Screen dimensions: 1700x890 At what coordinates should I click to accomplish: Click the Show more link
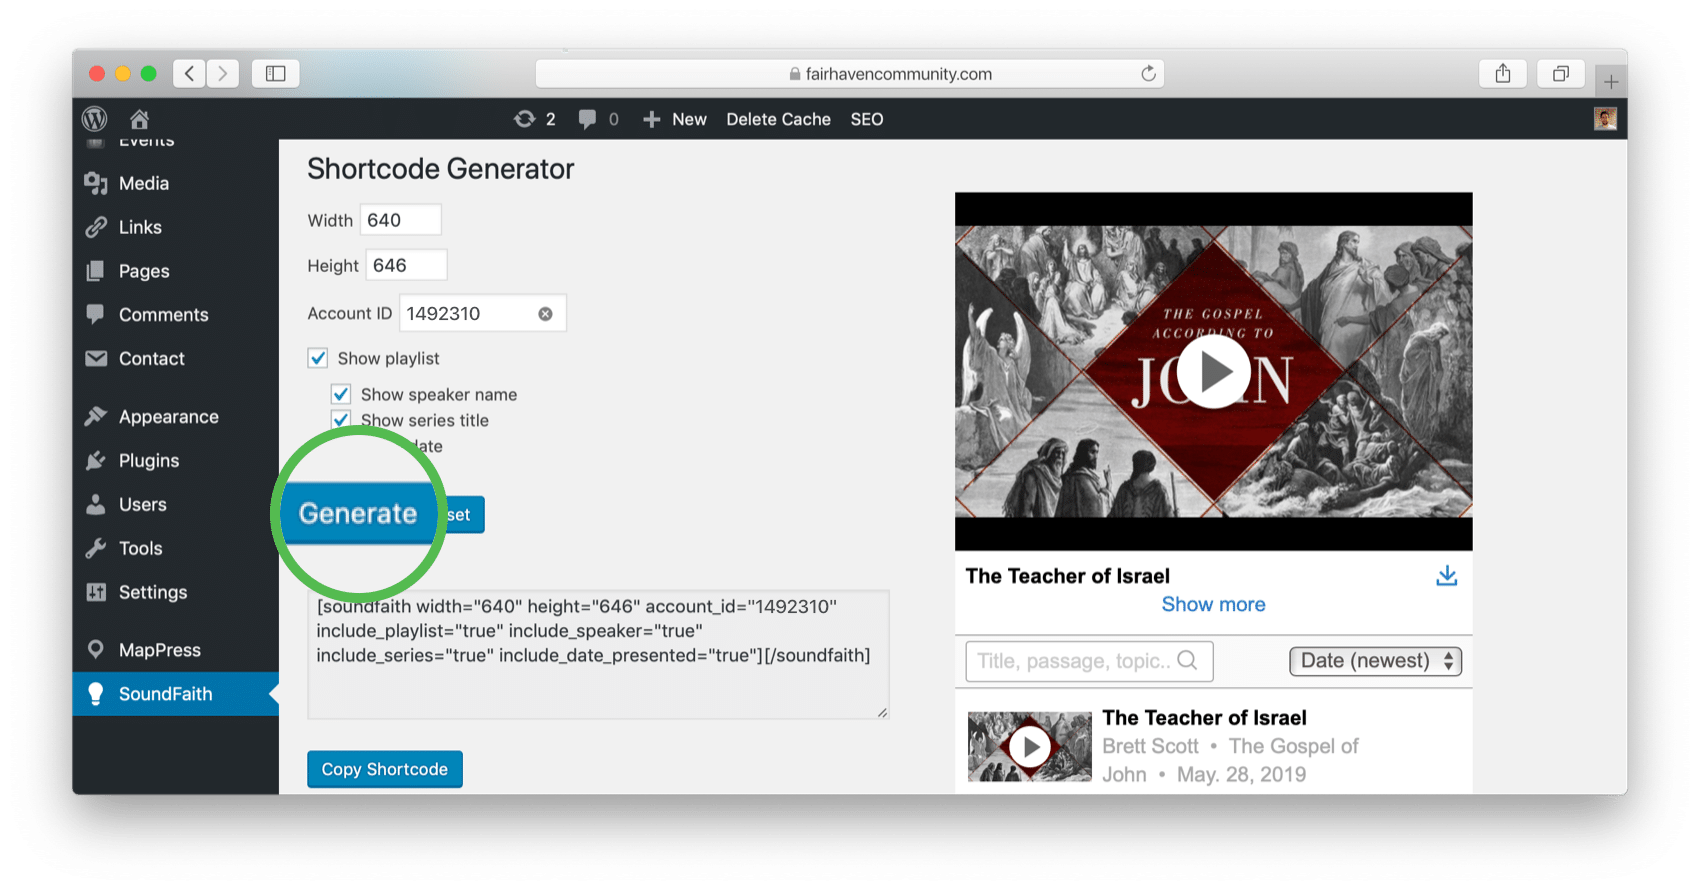tap(1213, 604)
